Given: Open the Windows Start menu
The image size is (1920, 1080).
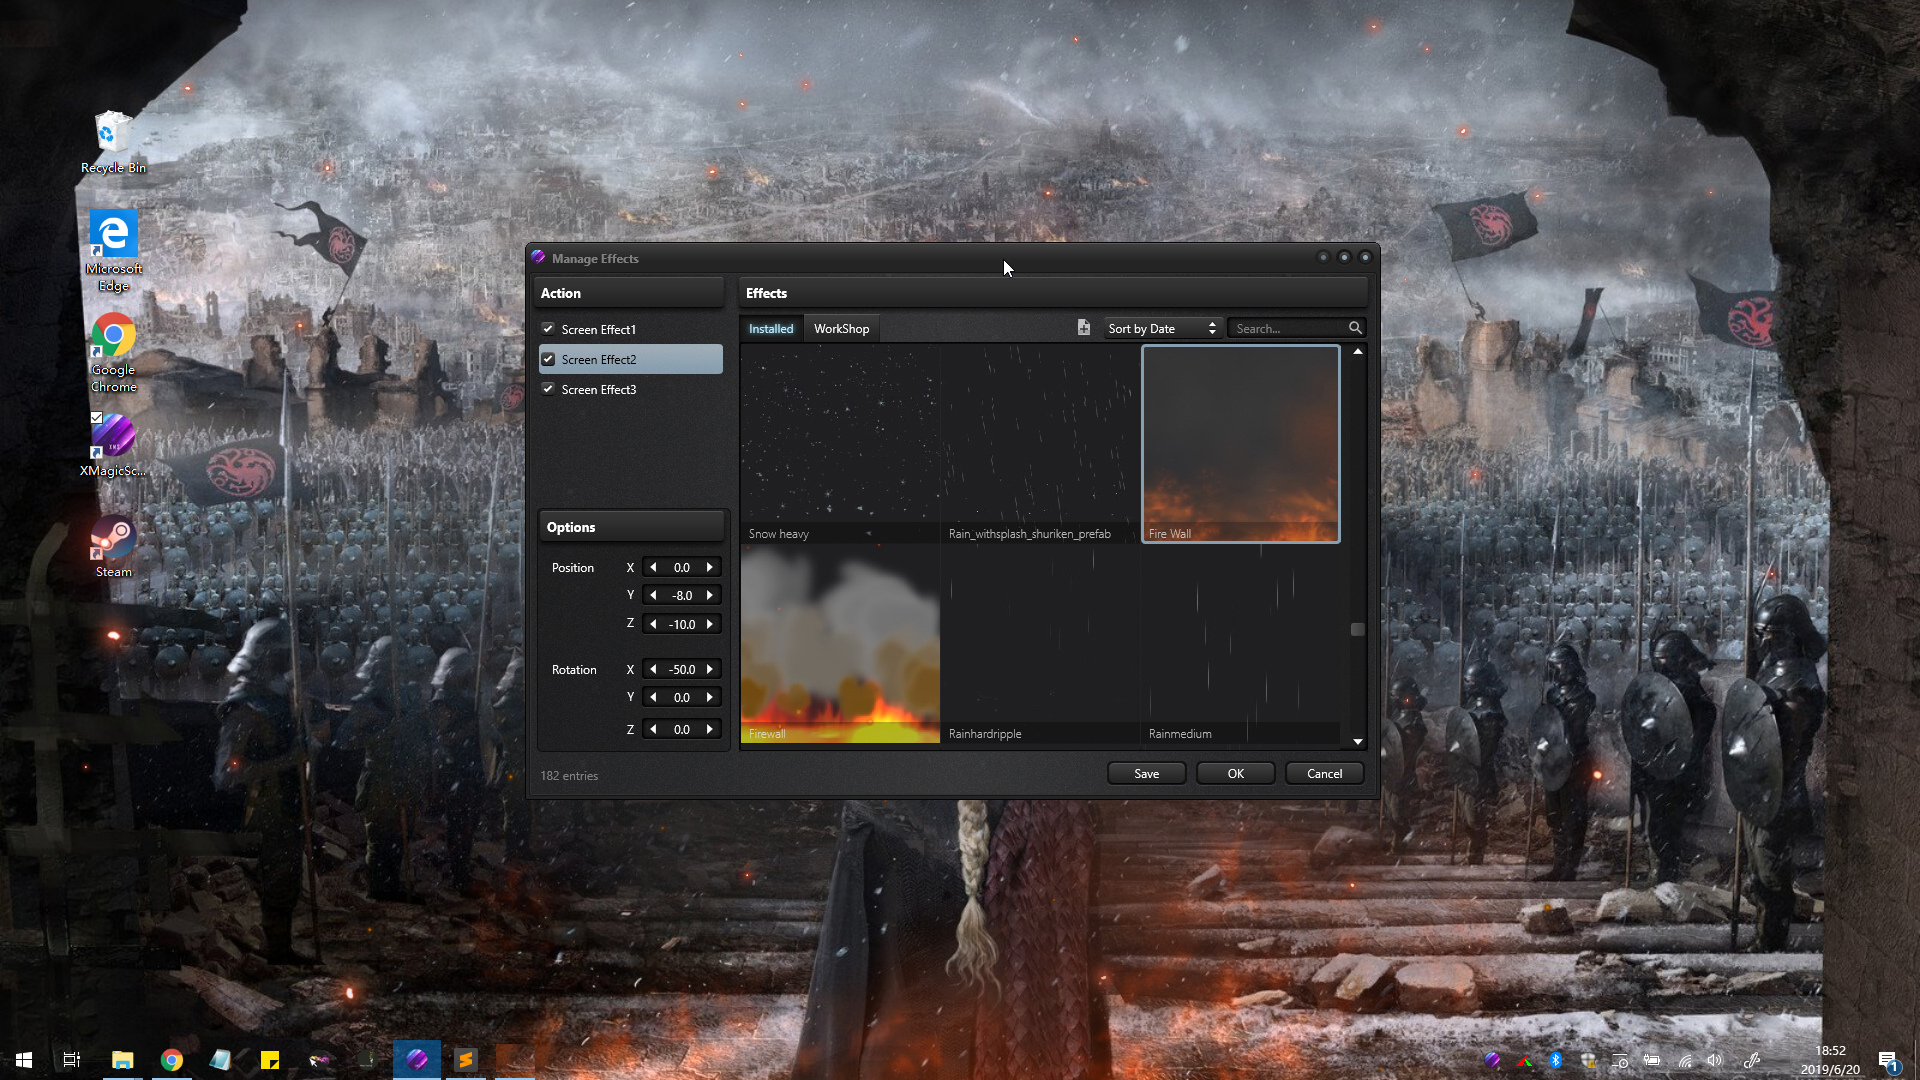Looking at the screenshot, I should [x=24, y=1060].
